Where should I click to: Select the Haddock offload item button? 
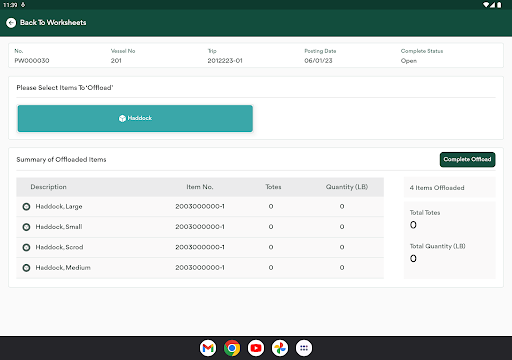point(135,118)
